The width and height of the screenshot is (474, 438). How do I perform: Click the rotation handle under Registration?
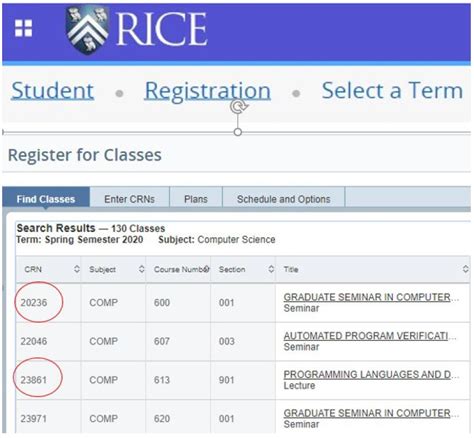[x=239, y=106]
